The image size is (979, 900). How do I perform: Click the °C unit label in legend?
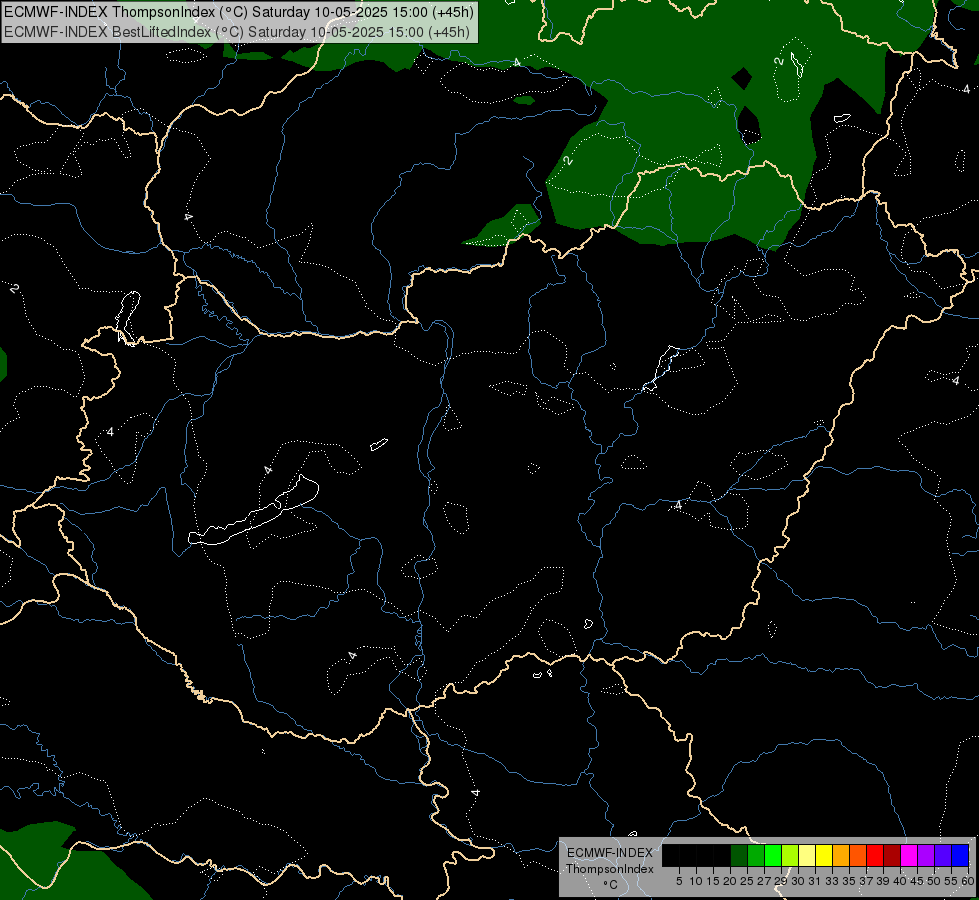(x=610, y=884)
